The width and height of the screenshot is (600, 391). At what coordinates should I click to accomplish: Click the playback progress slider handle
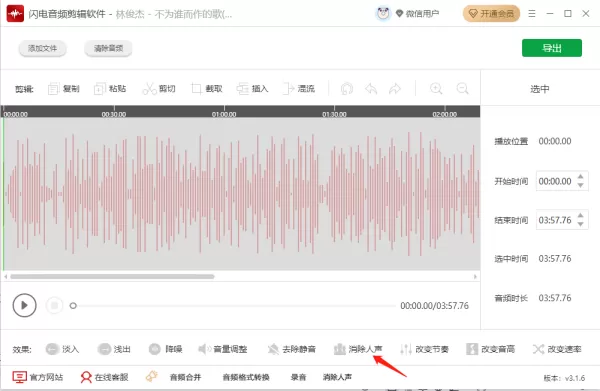[x=73, y=305]
